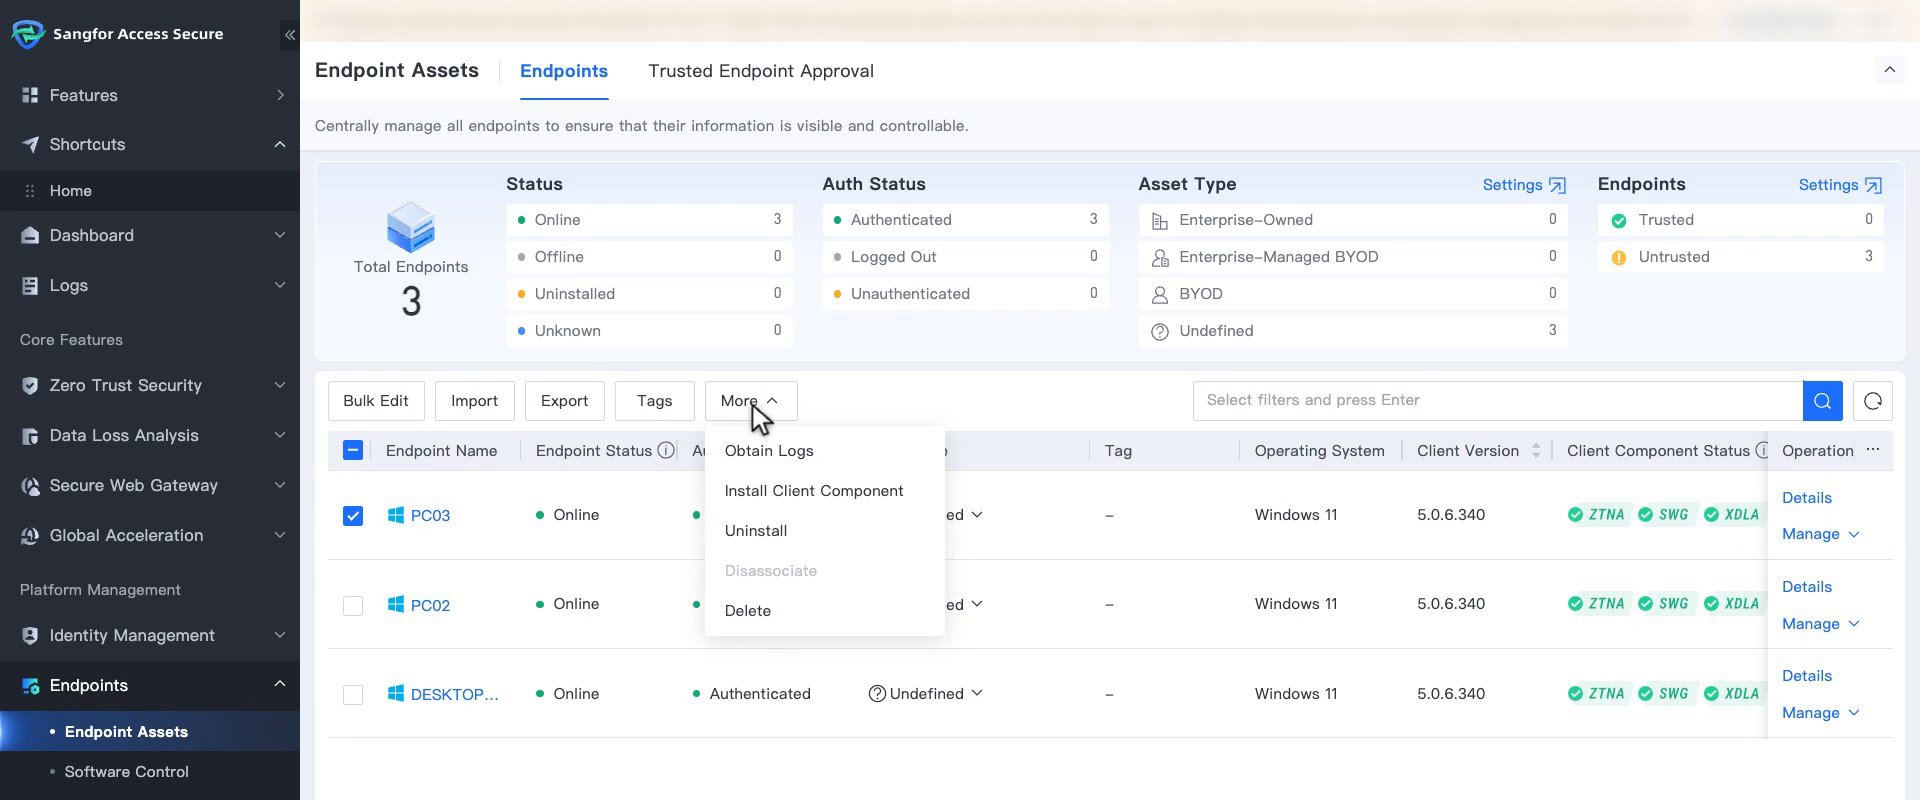Select Obtain Logs from More menu
The height and width of the screenshot is (800, 1920).
click(x=825, y=451)
